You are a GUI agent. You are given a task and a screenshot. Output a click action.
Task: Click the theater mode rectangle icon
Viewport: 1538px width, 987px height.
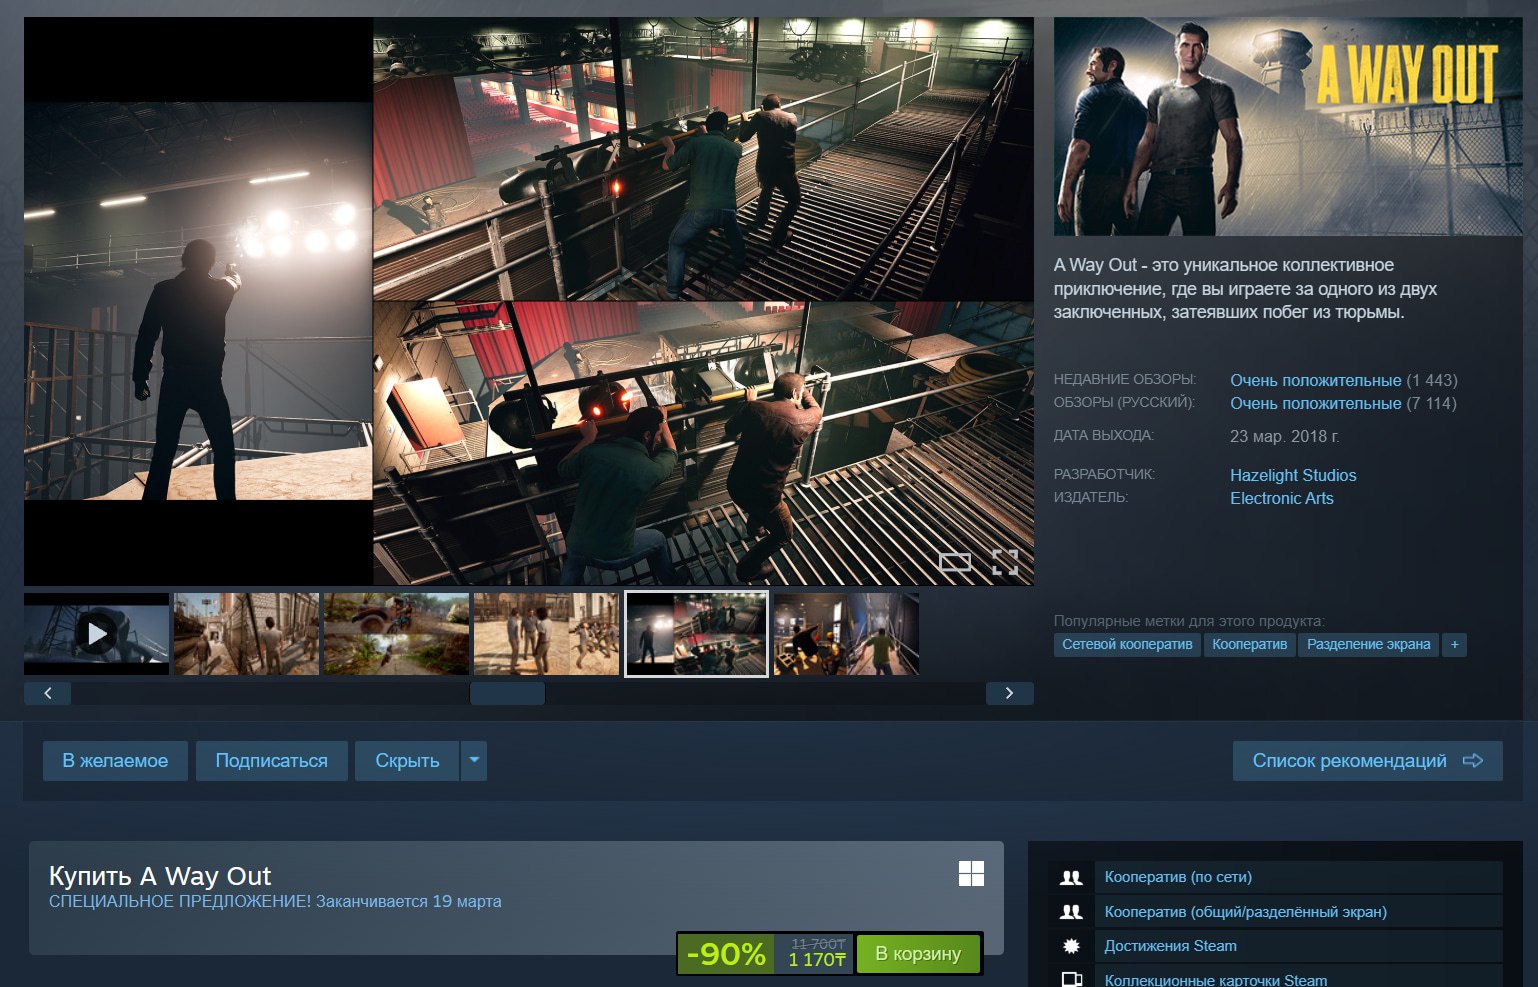pos(955,562)
